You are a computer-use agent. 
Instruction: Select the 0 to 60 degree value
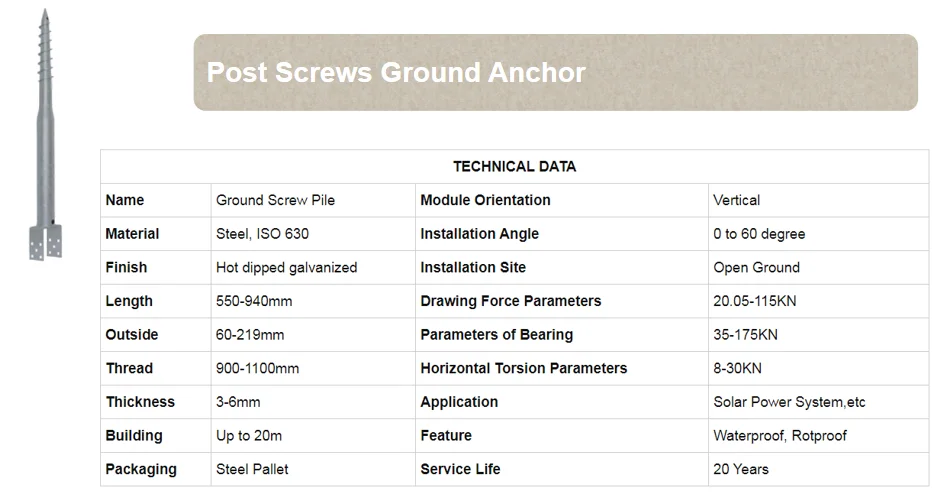(x=759, y=234)
